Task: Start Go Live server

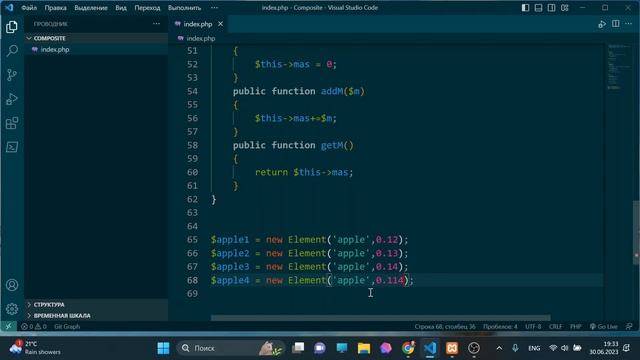Action: 604,327
